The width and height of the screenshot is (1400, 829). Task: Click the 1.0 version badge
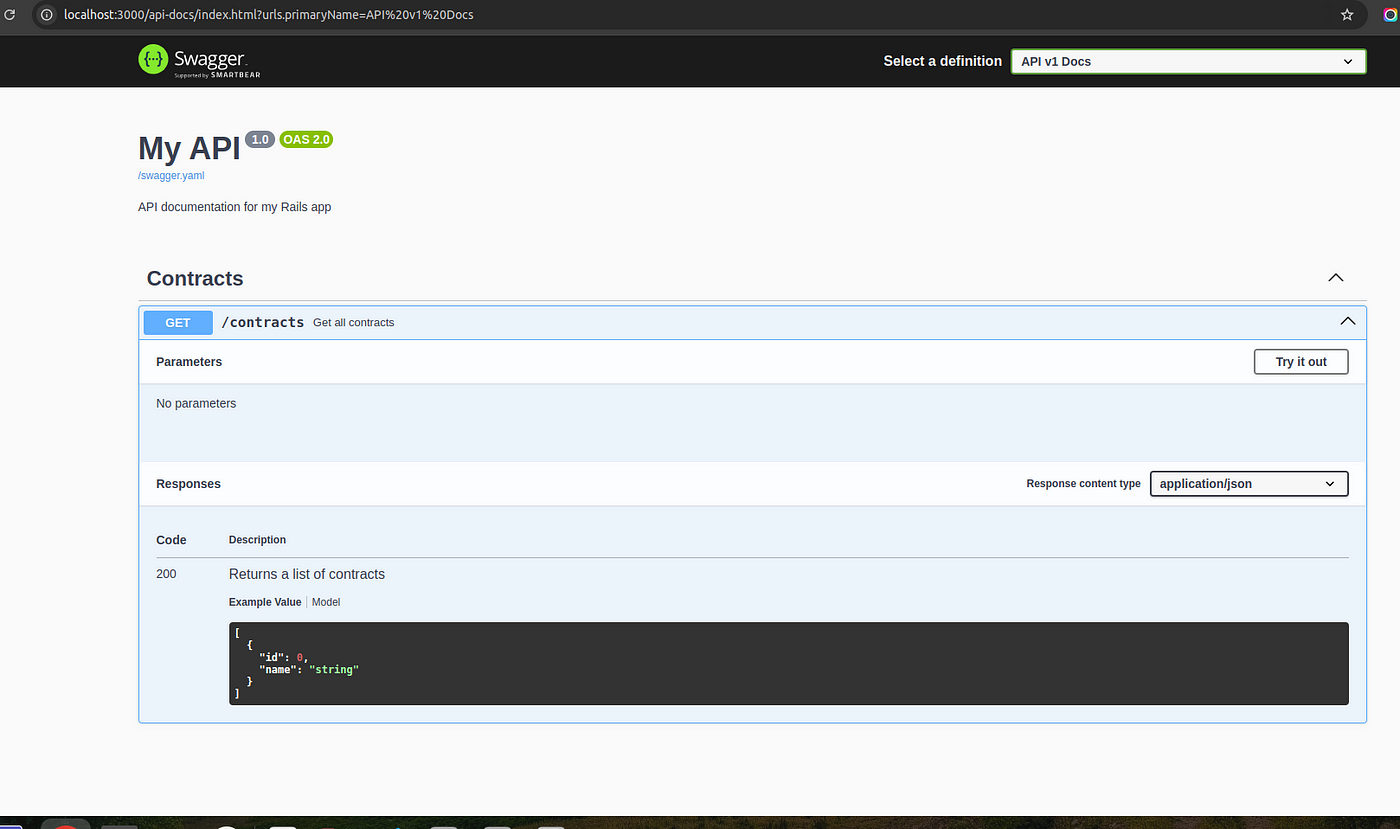tap(260, 140)
